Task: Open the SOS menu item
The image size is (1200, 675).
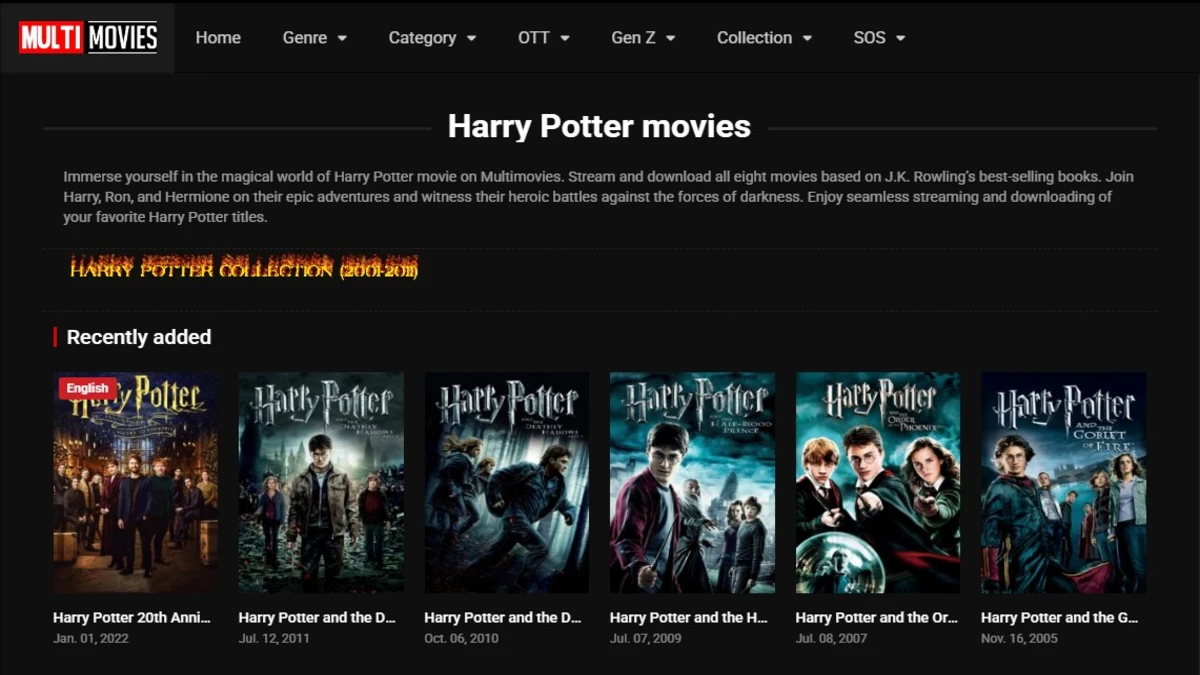Action: click(879, 38)
